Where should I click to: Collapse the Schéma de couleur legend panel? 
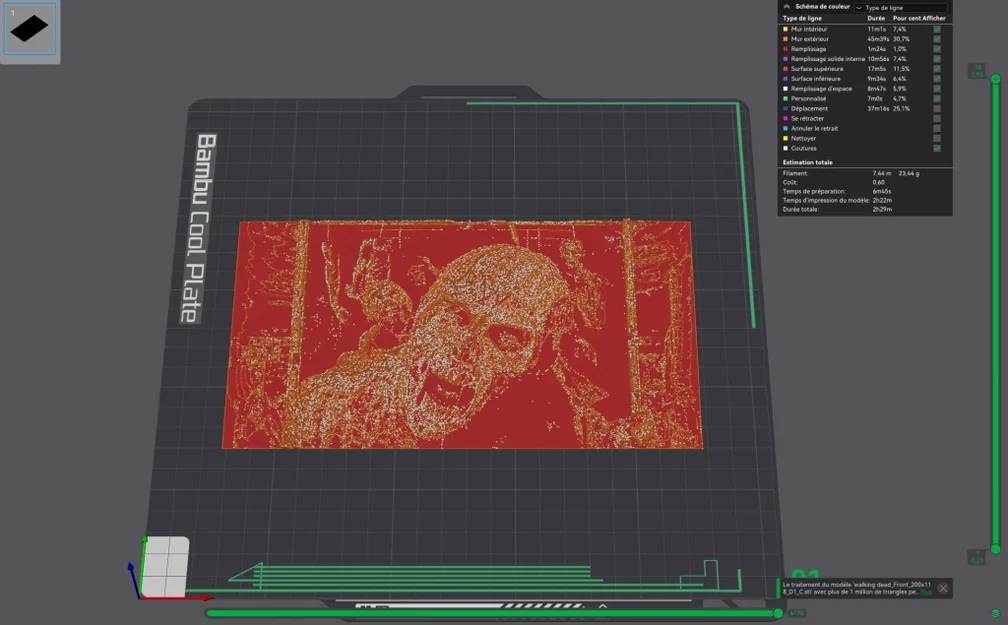[x=786, y=6]
